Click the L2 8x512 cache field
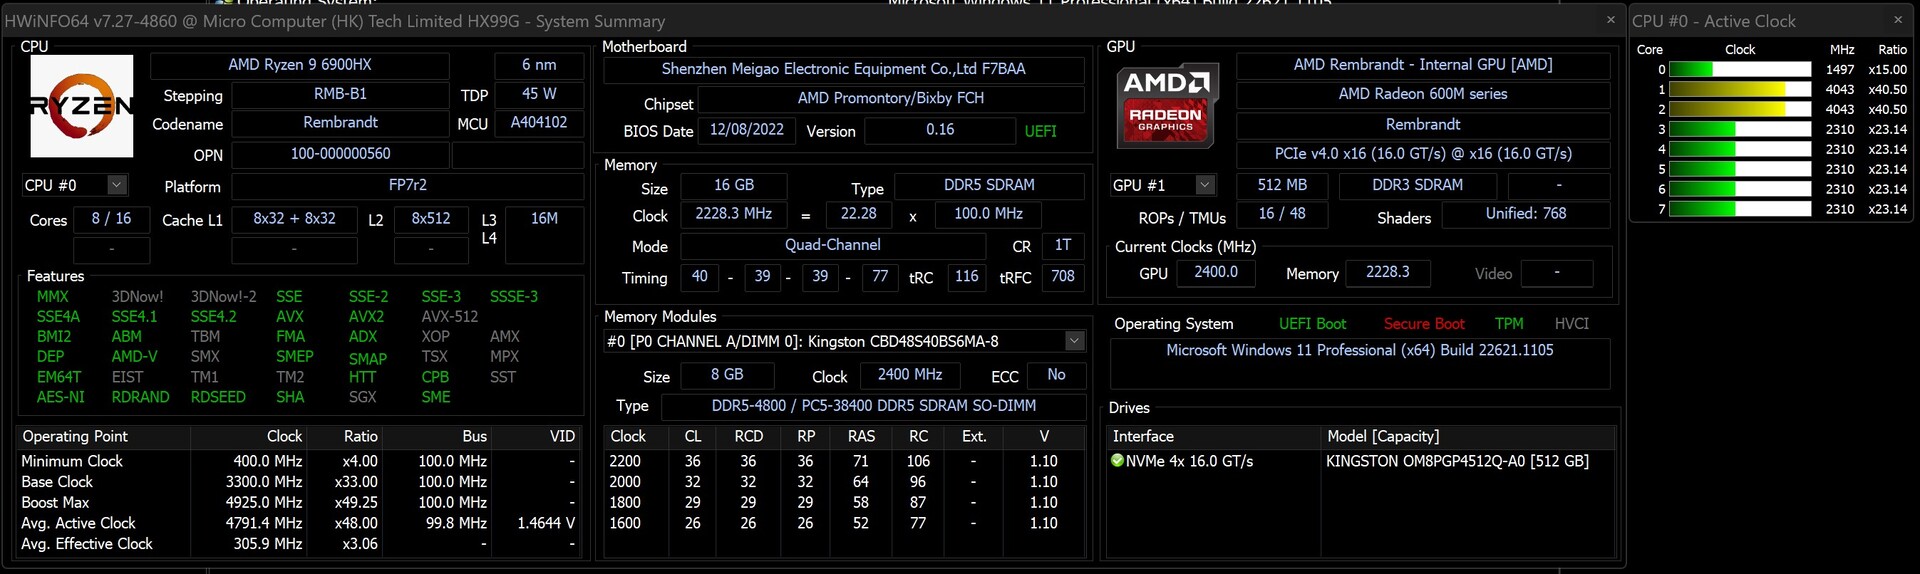The width and height of the screenshot is (1920, 574). 431,219
